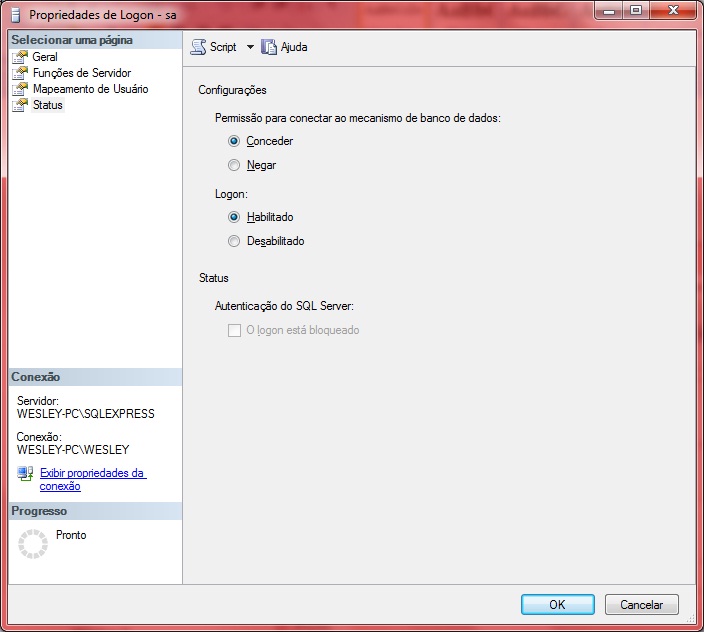
Task: Open the Script dropdown arrow
Action: (250, 47)
